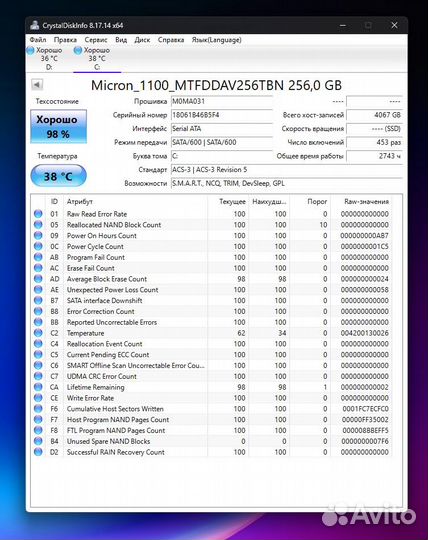Click the Raw-значения column header
428x540 pixels.
click(x=362, y=201)
